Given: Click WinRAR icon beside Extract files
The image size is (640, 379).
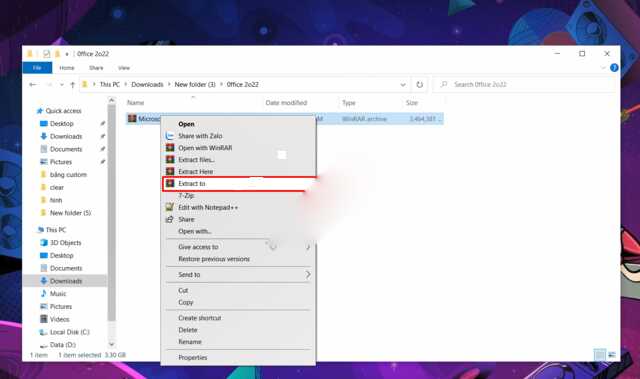Looking at the screenshot, I should click(170, 160).
